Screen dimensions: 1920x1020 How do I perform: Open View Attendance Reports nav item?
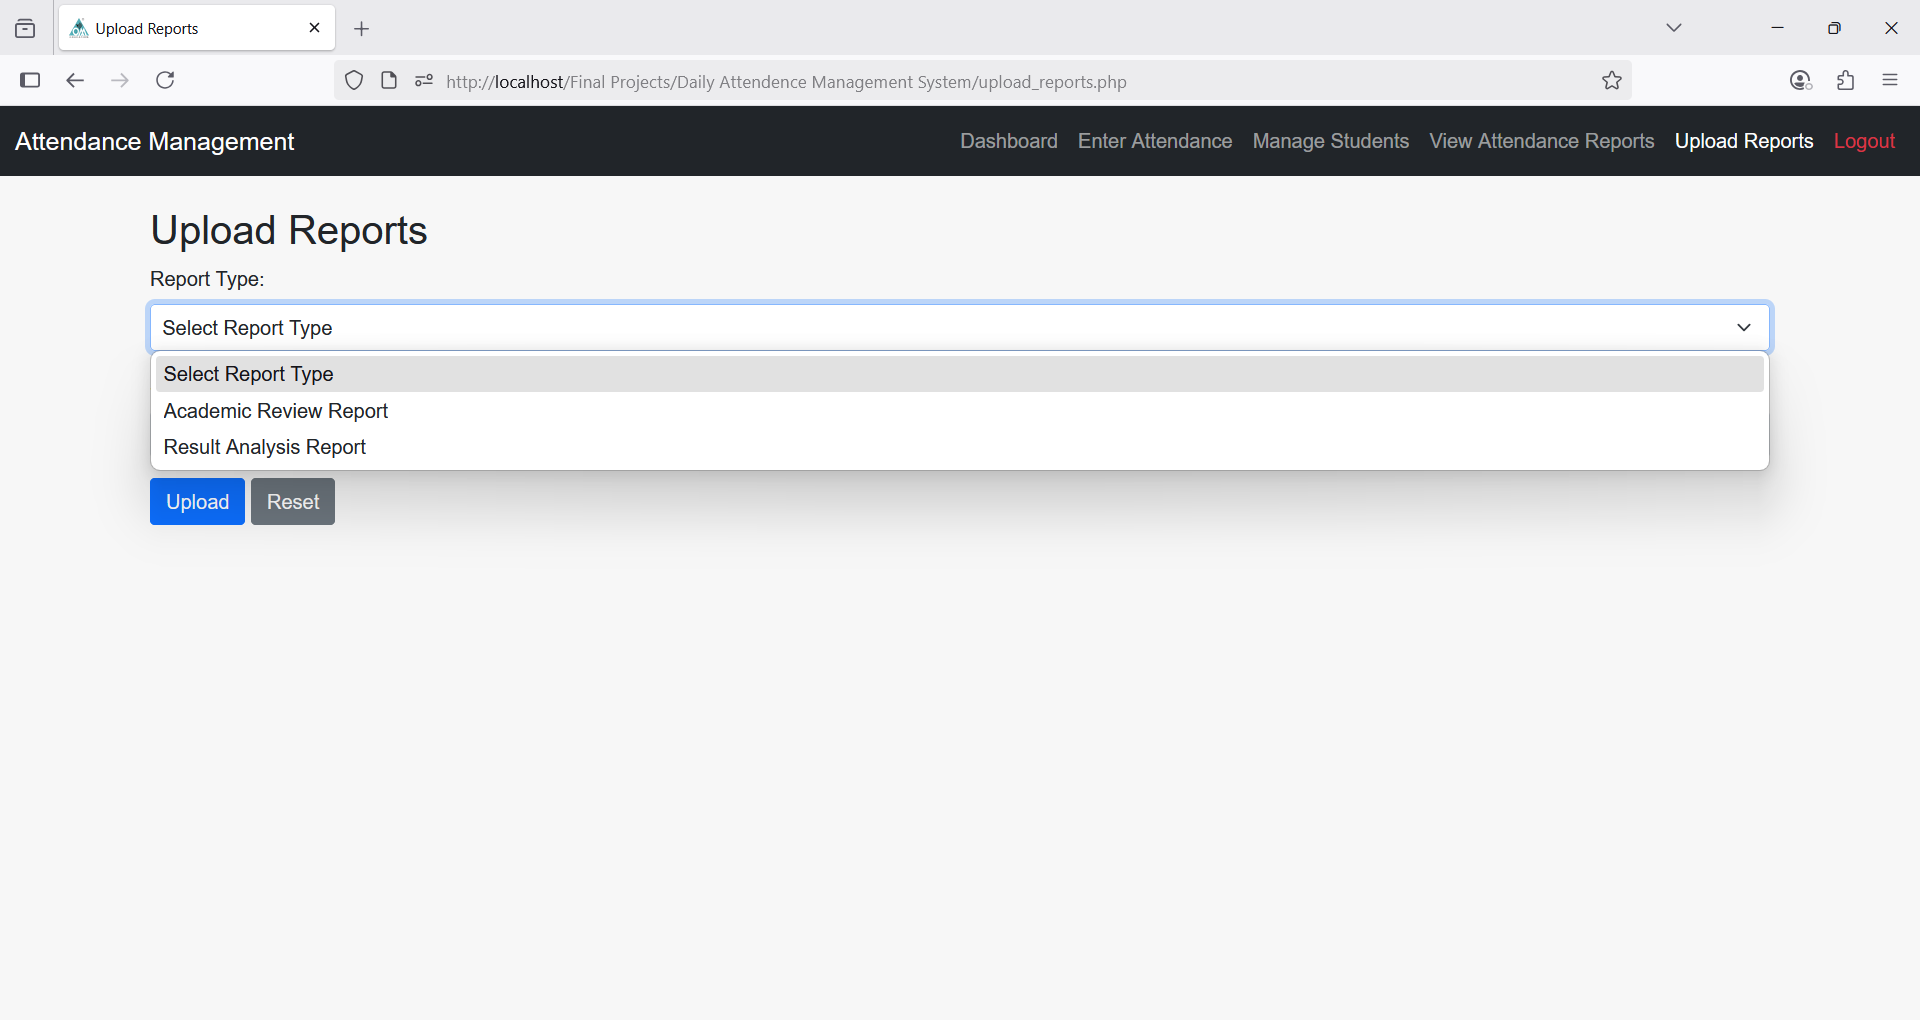point(1541,141)
